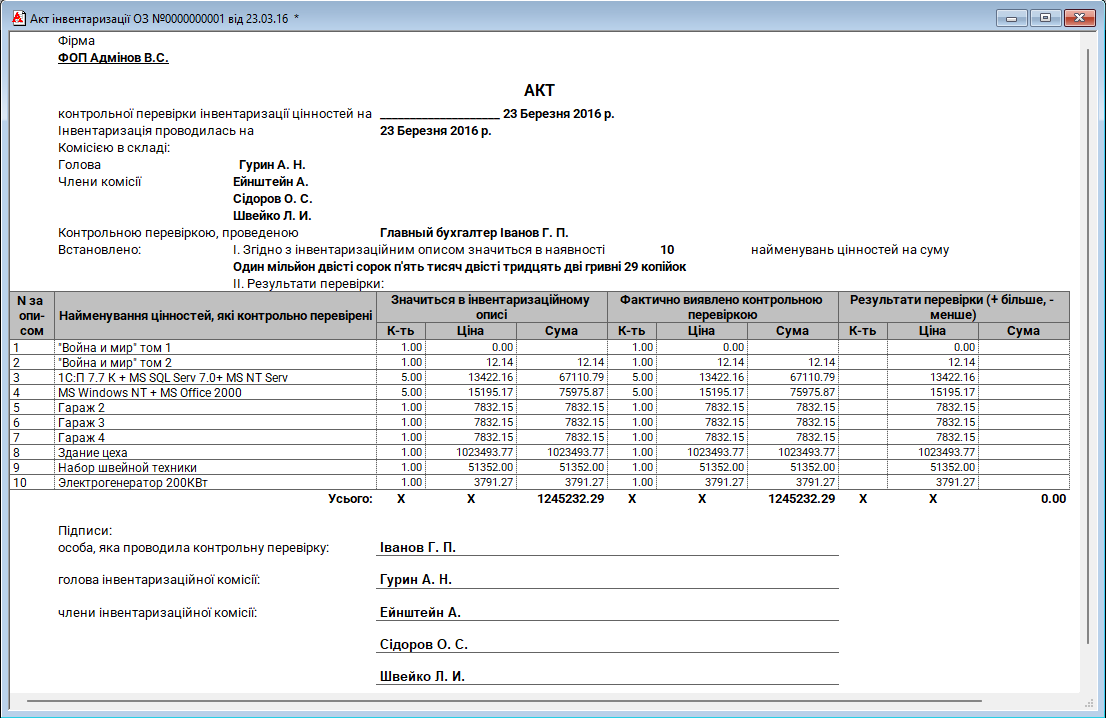1106x718 pixels.
Task: Select the Результати перевірки column header
Action: pyautogui.click(x=953, y=306)
